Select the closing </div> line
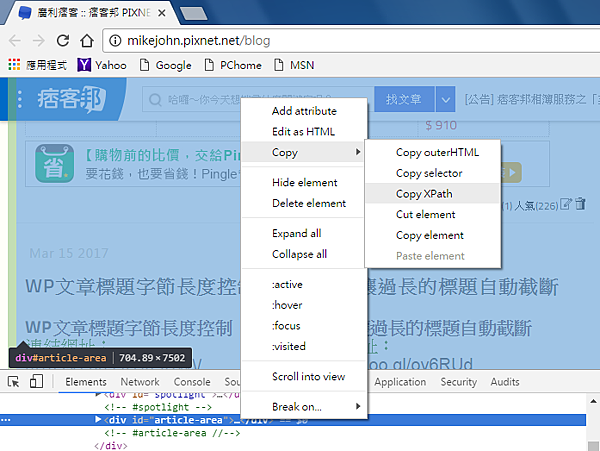The image size is (600, 451). click(111, 446)
